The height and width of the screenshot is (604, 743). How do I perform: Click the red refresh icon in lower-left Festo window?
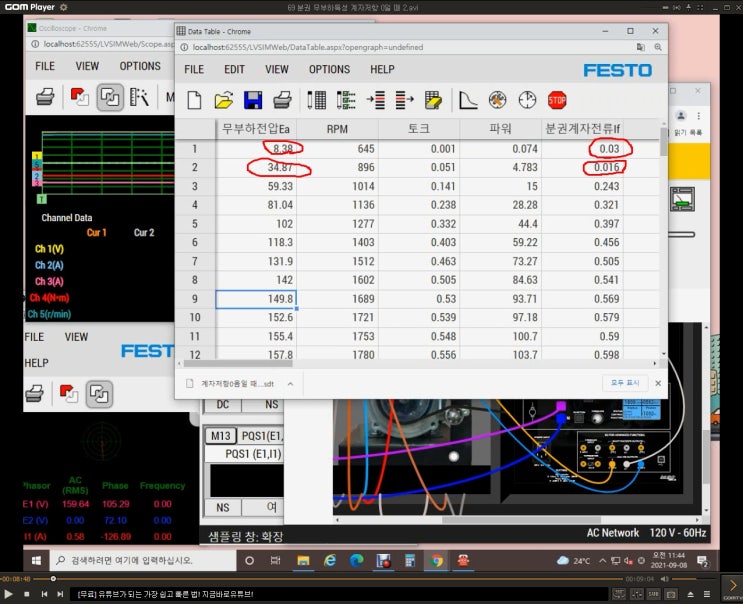point(69,394)
